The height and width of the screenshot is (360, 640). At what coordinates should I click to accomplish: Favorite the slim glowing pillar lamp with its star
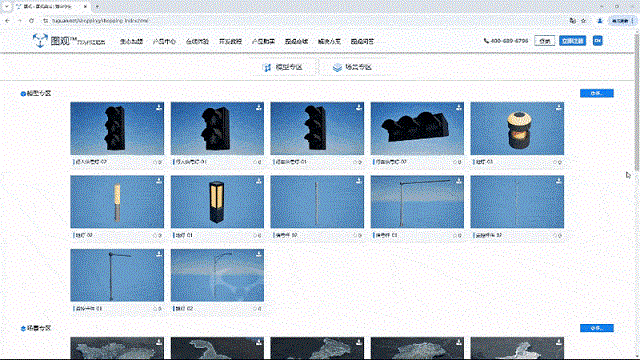click(155, 236)
